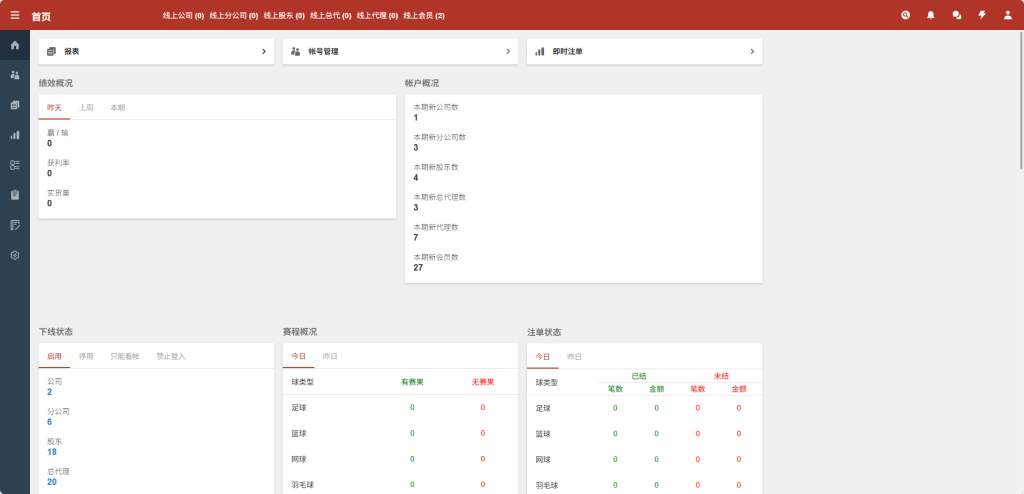Viewport: 1024px width, 494px height.
Task: Expand the 报表 card chevron
Action: (x=264, y=51)
